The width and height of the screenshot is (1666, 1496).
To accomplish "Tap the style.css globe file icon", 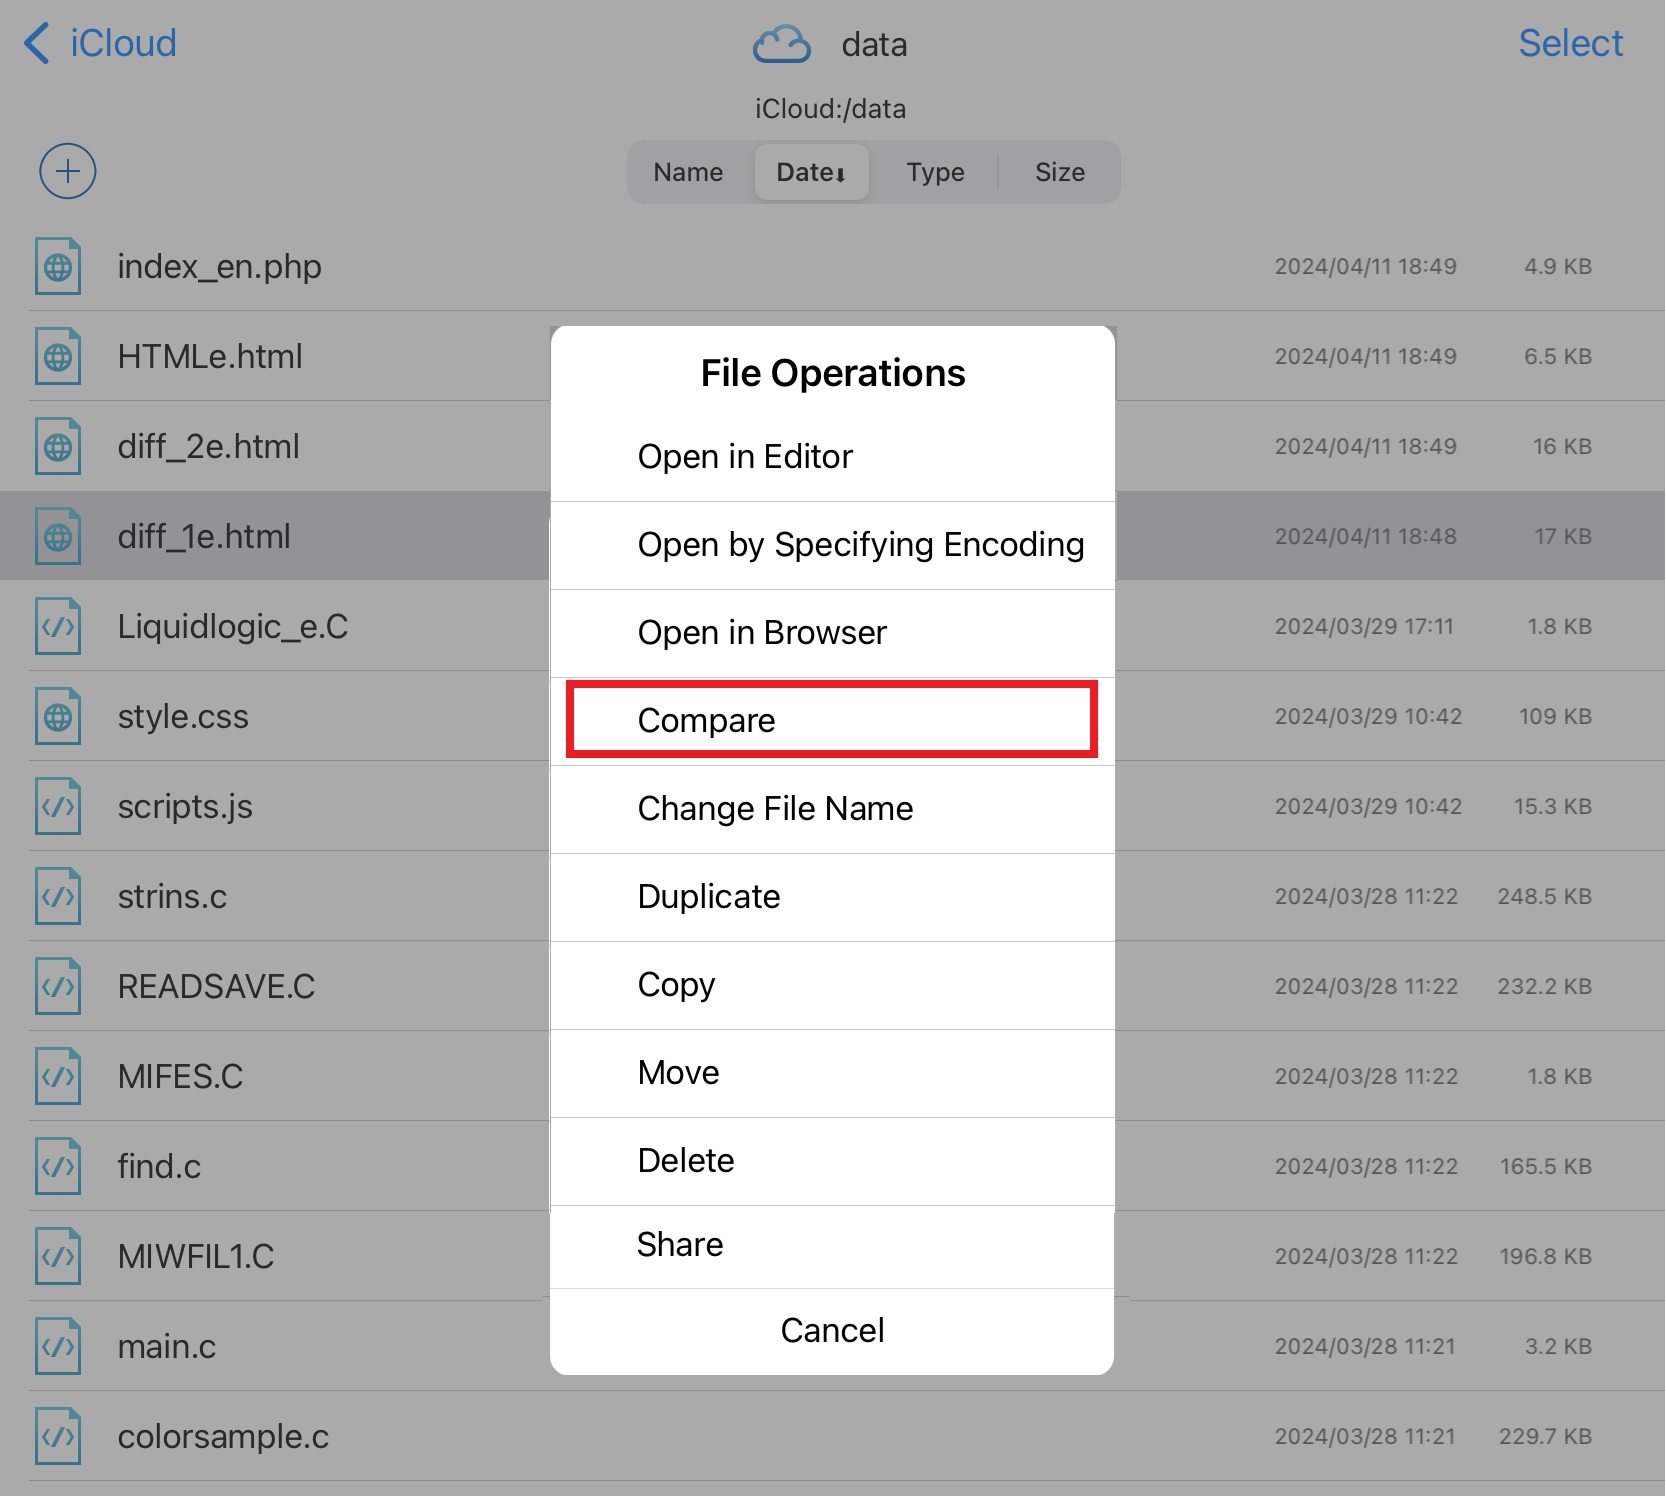I will (x=58, y=717).
